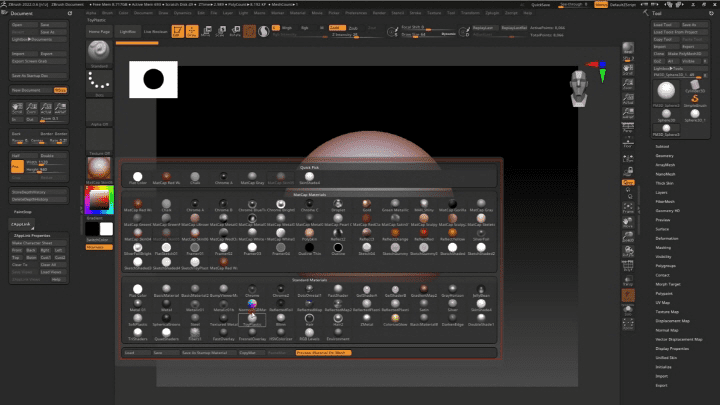The width and height of the screenshot is (720, 405).
Task: Open the Material menu
Action: coord(298,13)
